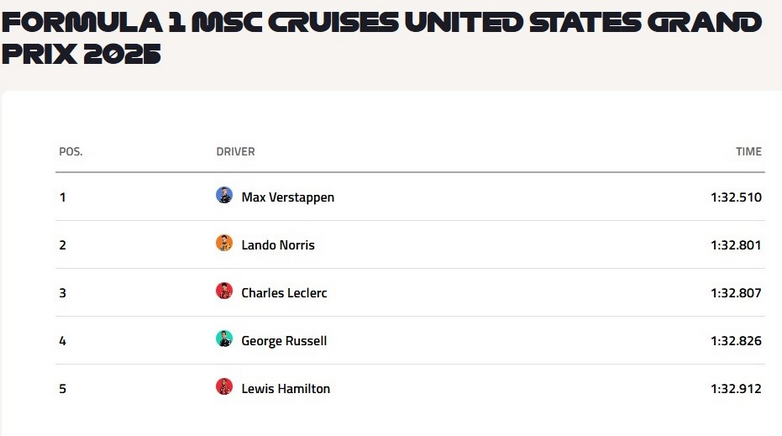The width and height of the screenshot is (782, 436).
Task: Click the 1:32.912 lap time
Action: point(736,389)
